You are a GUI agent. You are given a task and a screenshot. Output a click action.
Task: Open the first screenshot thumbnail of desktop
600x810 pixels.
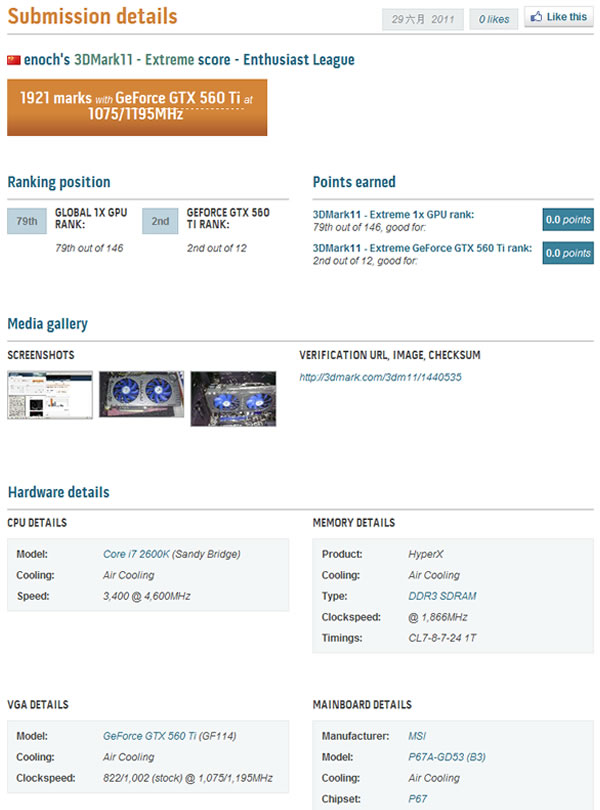click(50, 395)
